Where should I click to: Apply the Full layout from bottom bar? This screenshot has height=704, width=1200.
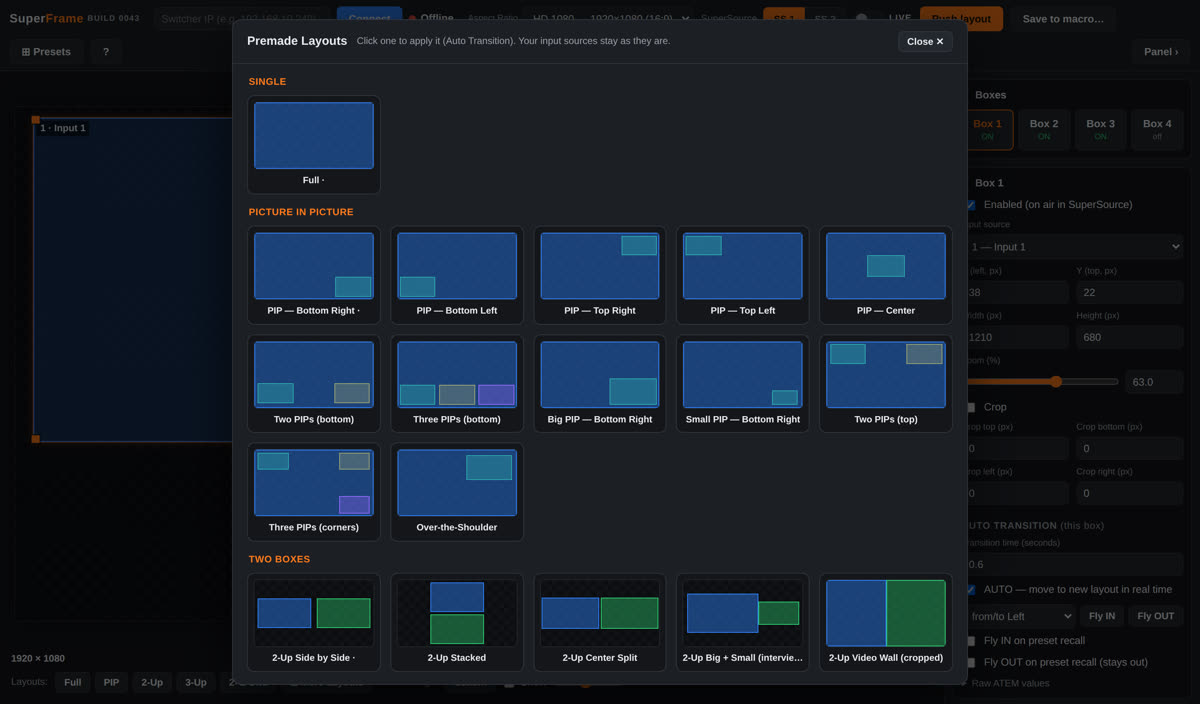pyautogui.click(x=73, y=682)
